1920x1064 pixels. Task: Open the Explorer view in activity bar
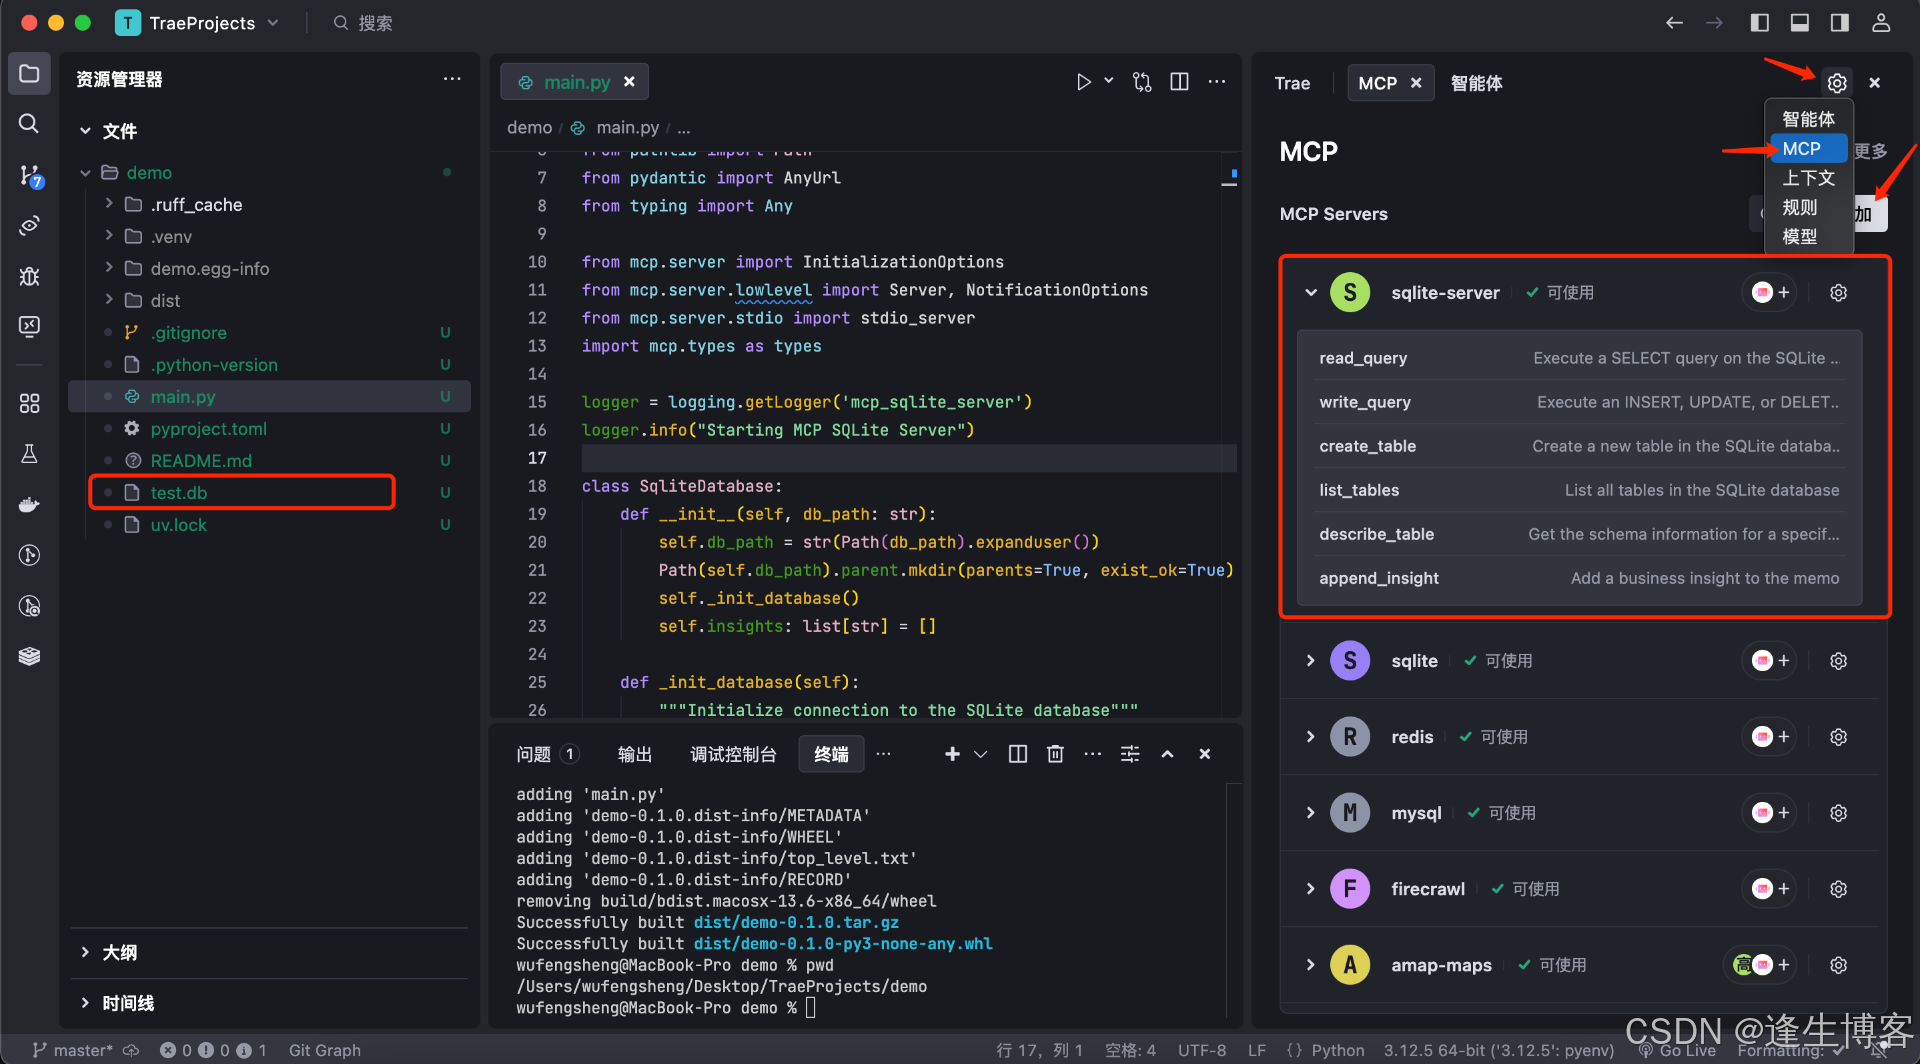(29, 74)
